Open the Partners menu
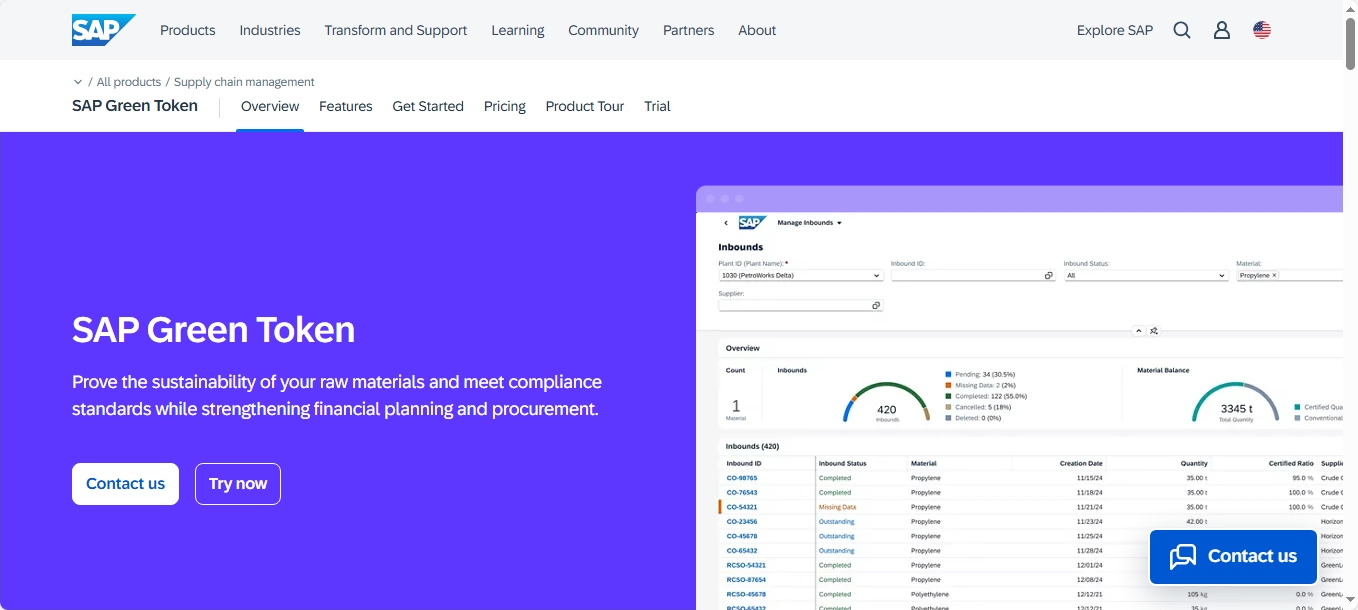 pyautogui.click(x=689, y=30)
